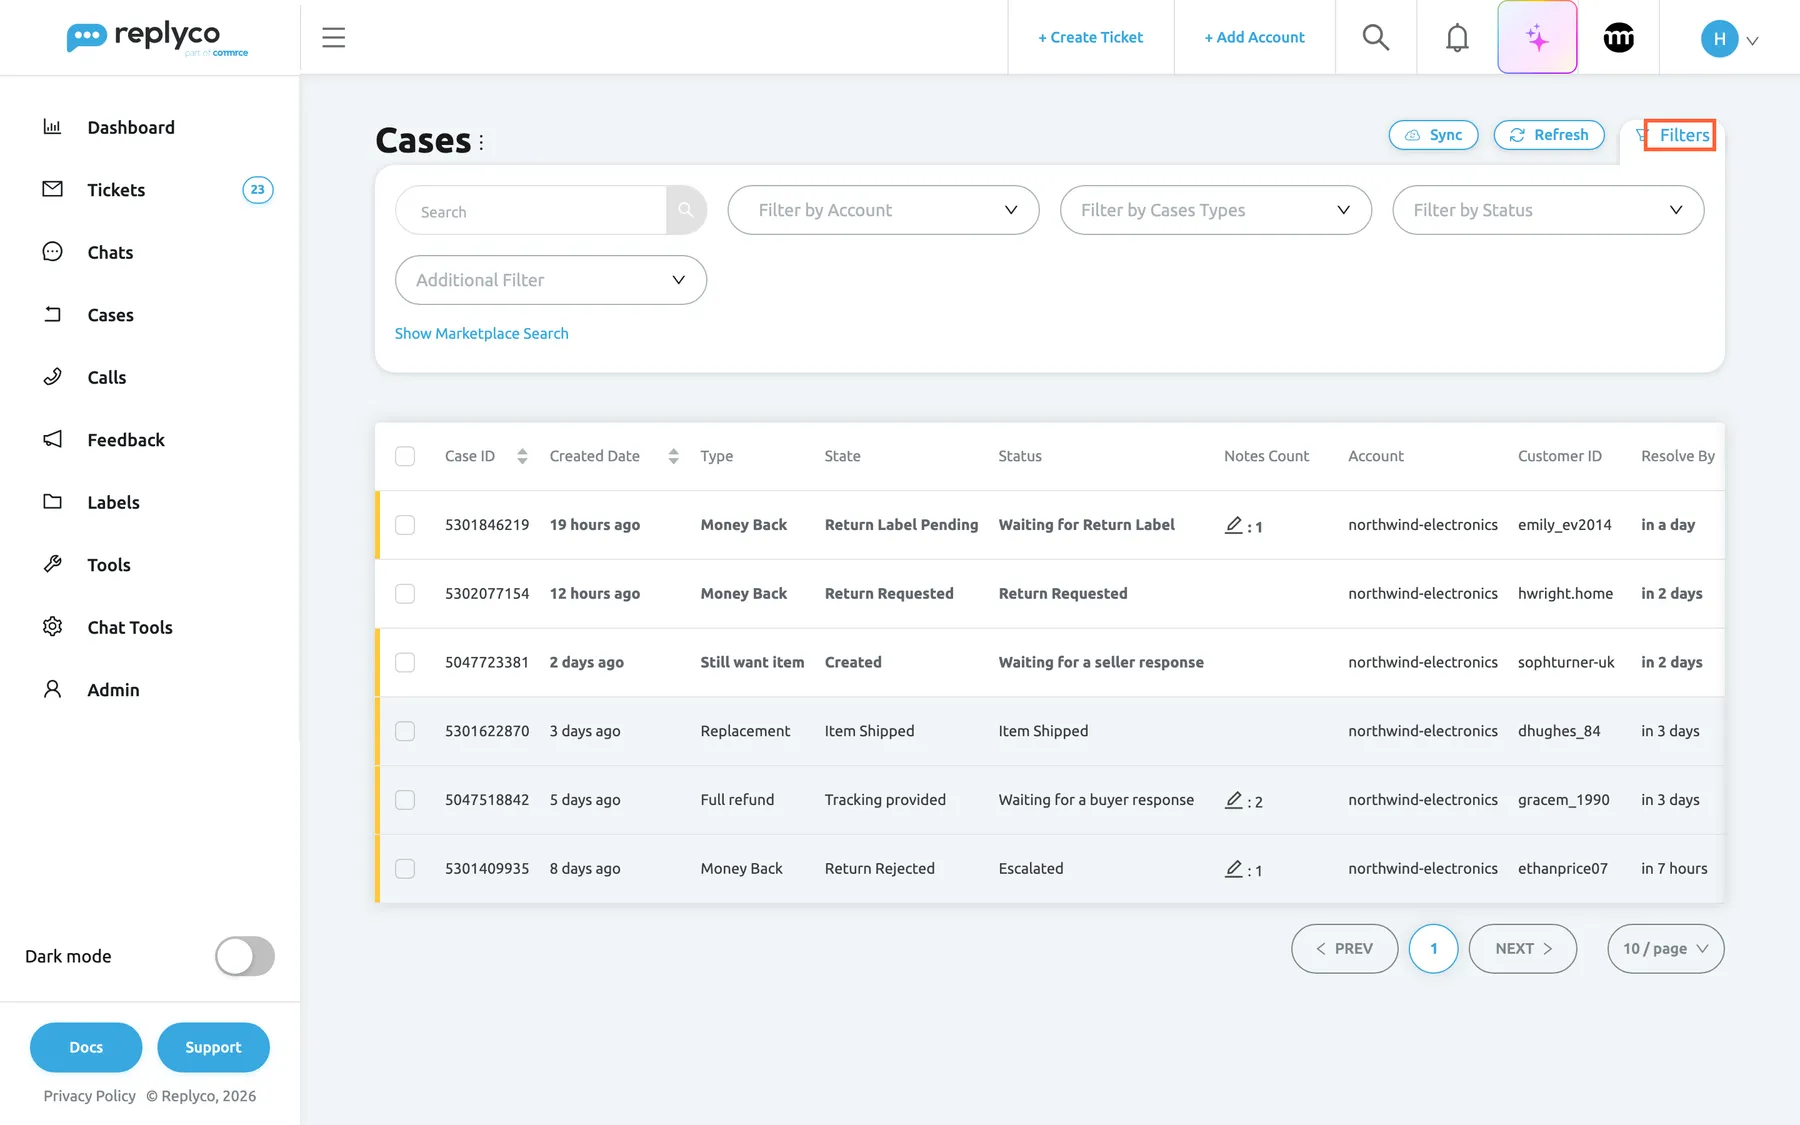Open the Filter by Cases Types dropdown

click(1216, 210)
